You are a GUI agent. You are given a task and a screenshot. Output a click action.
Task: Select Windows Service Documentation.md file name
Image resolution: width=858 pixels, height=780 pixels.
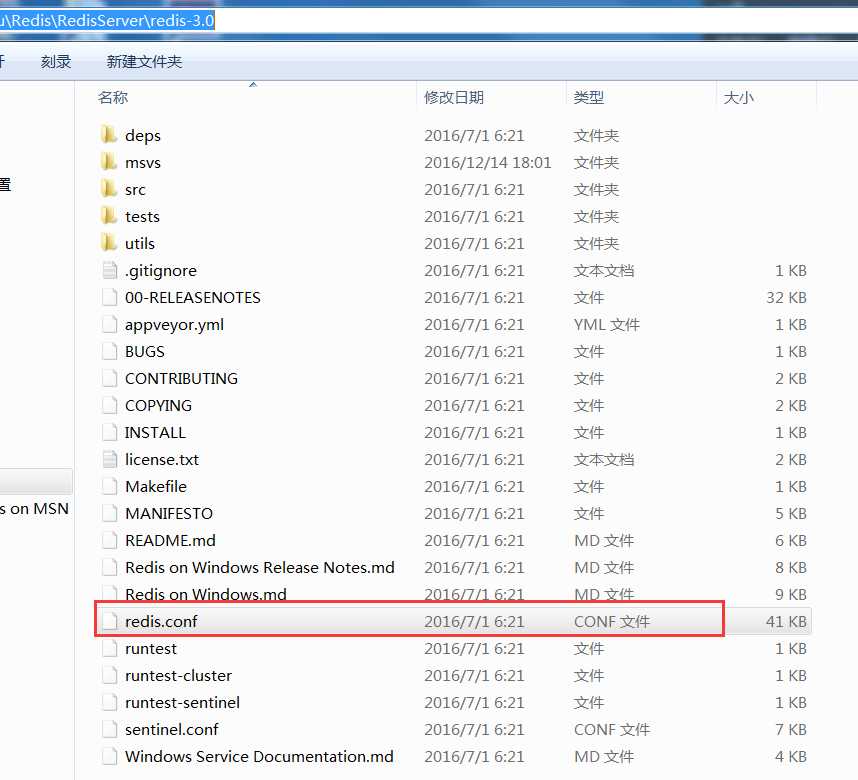(259, 756)
